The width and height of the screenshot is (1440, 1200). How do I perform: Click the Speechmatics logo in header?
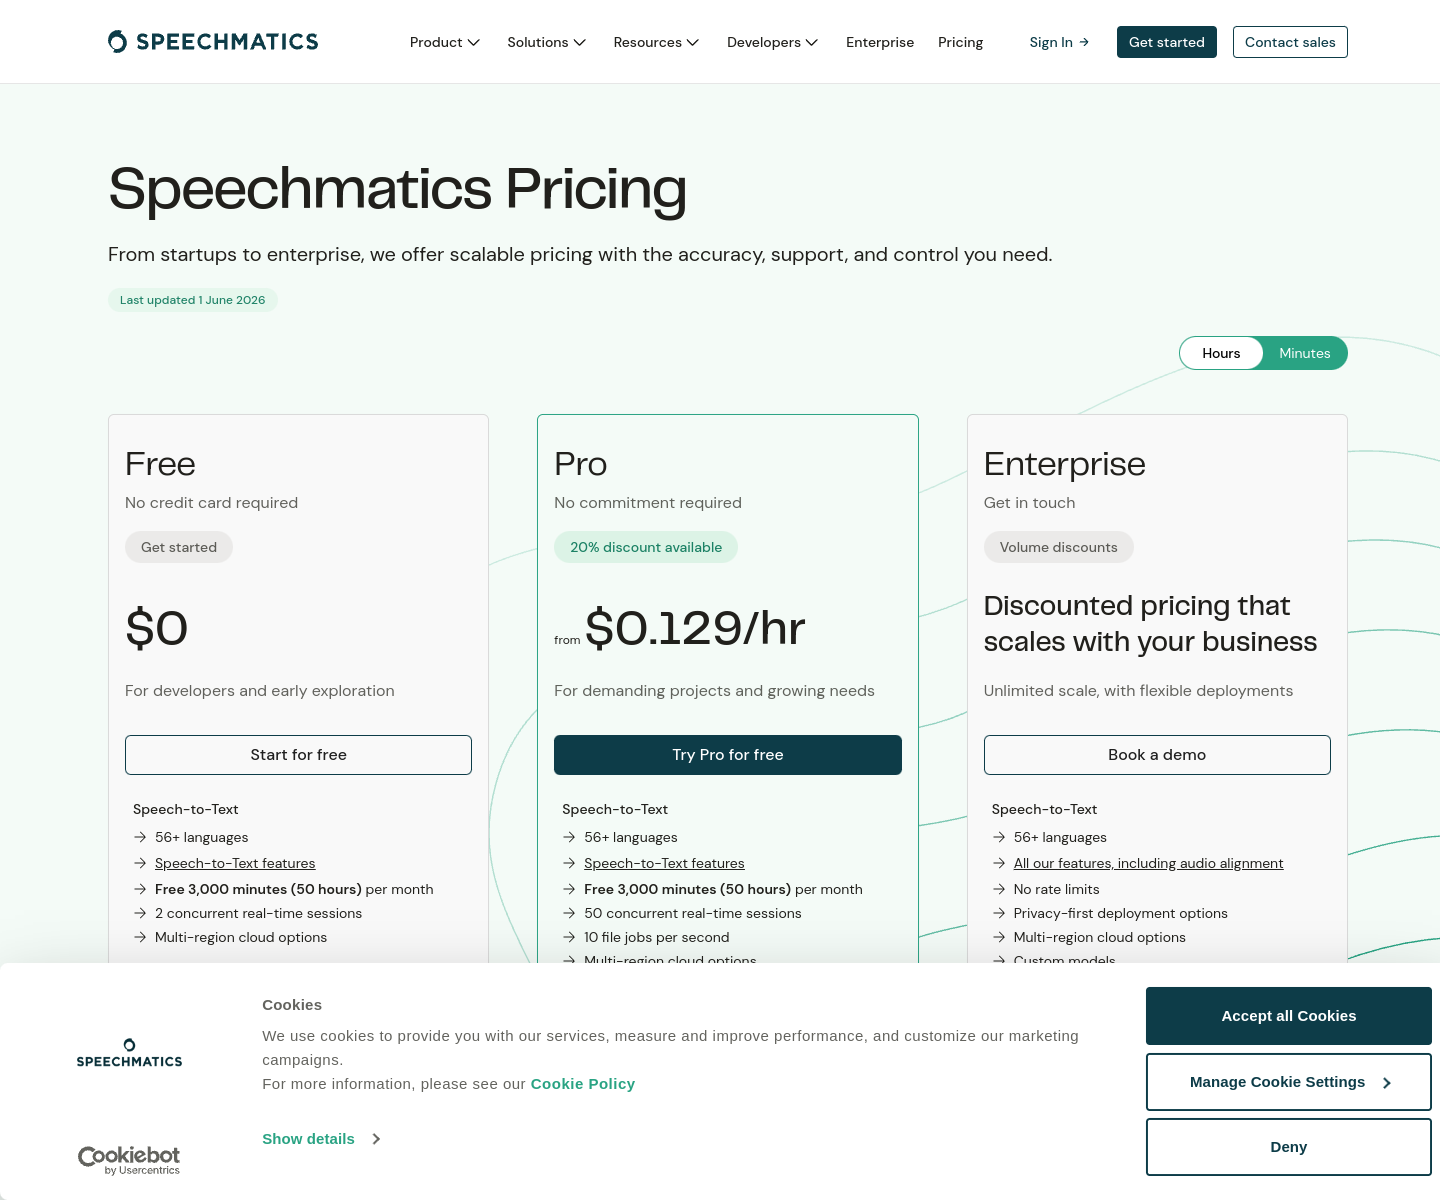pos(213,42)
